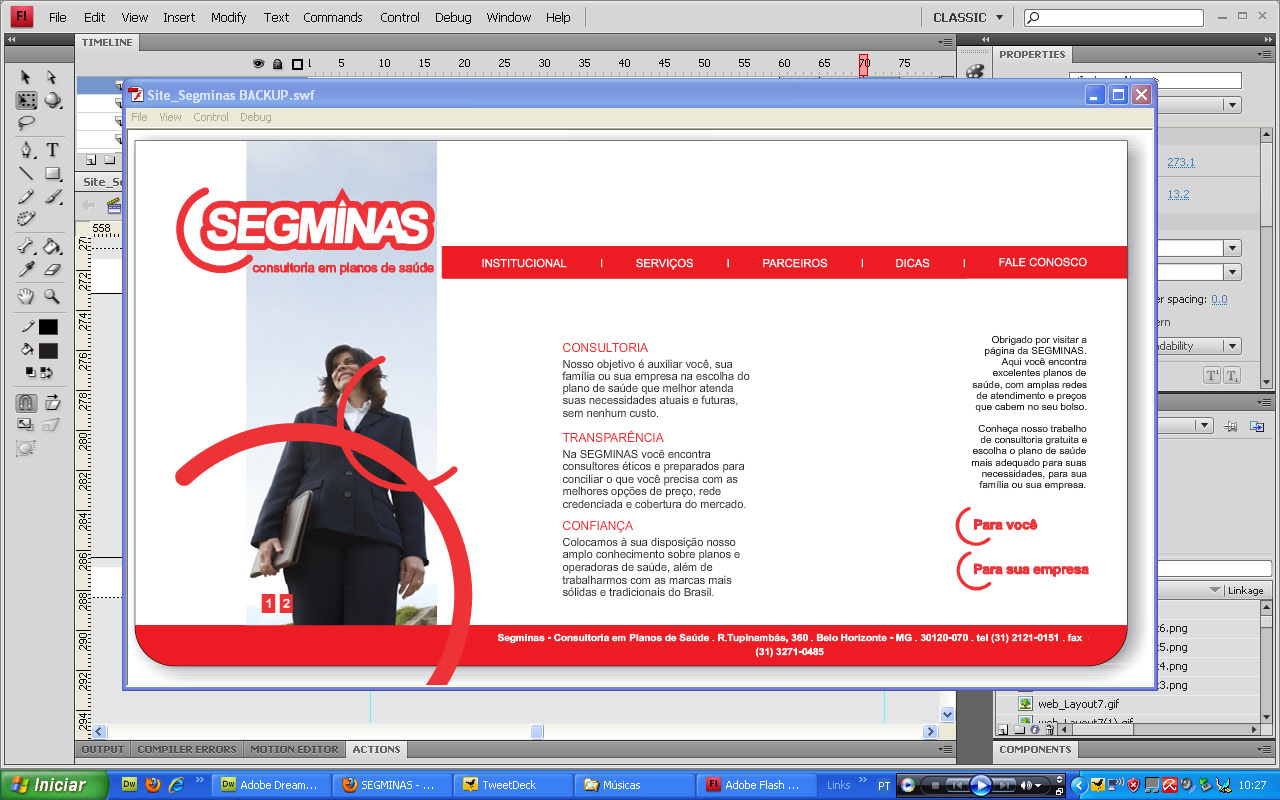Click the Swap Colors icon
Image resolution: width=1280 pixels, height=800 pixels.
(x=46, y=372)
